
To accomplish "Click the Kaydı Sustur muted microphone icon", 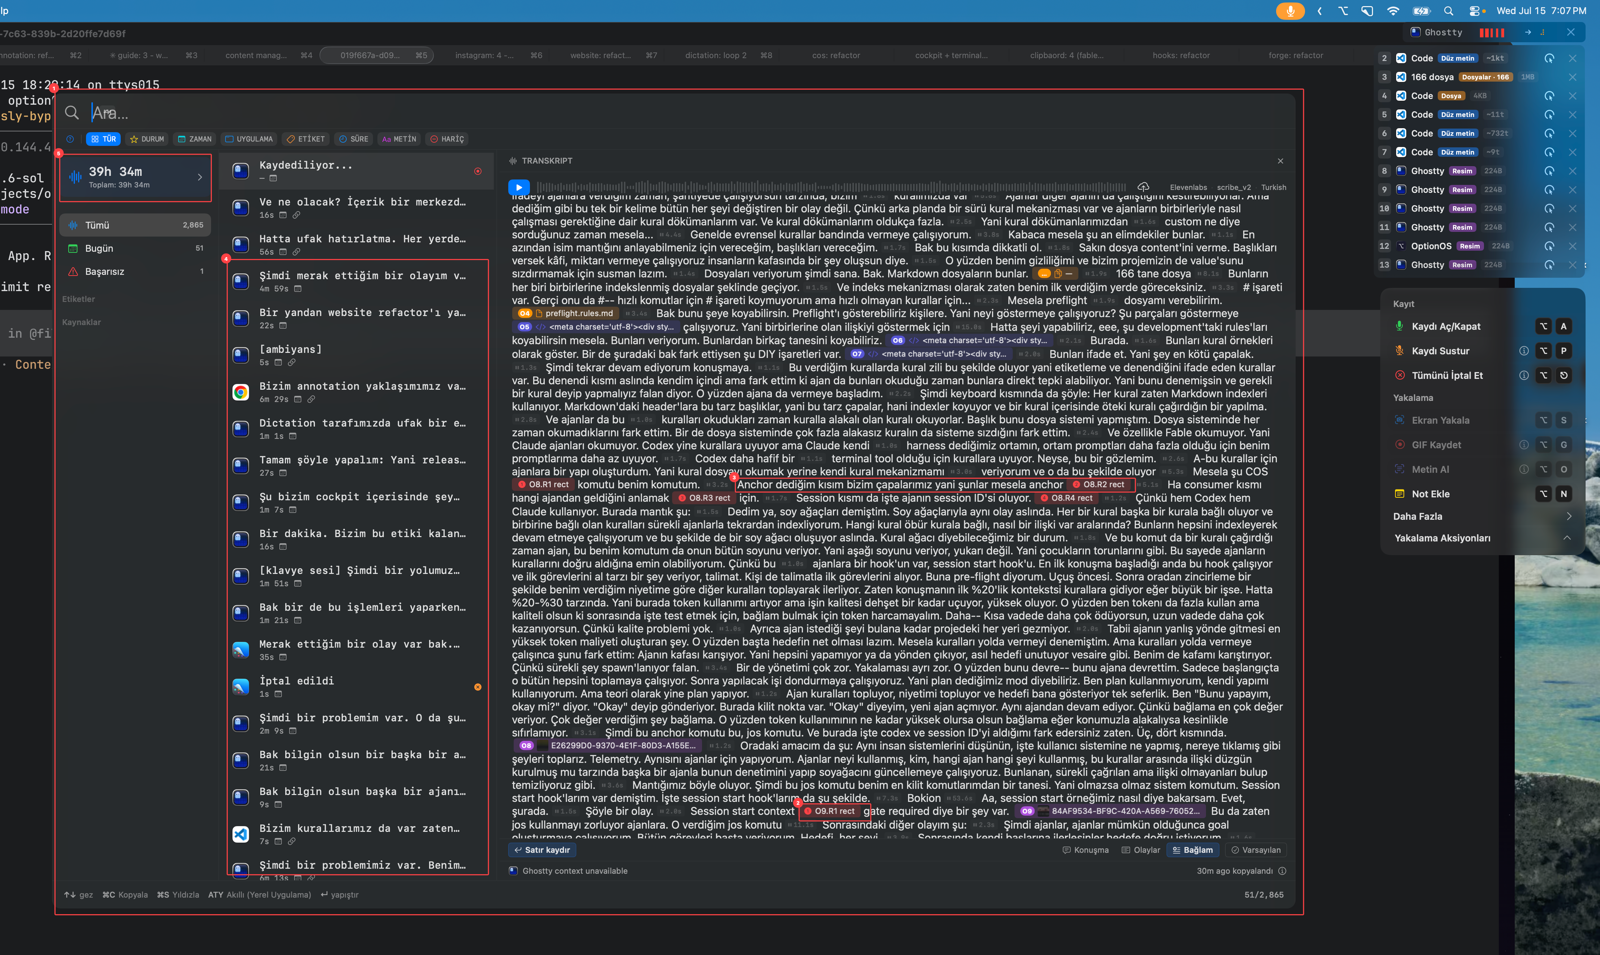I will click(x=1399, y=351).
